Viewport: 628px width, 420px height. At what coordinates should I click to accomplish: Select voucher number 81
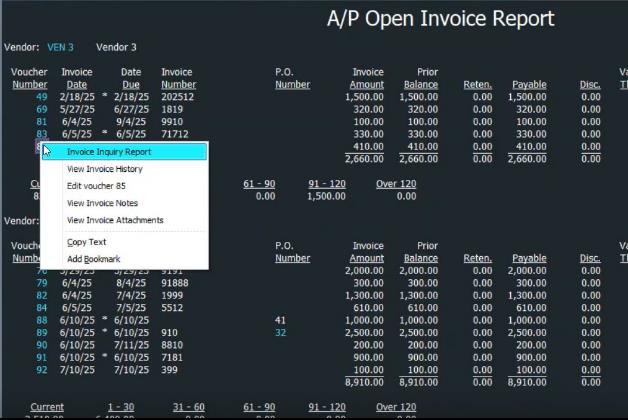[41, 121]
